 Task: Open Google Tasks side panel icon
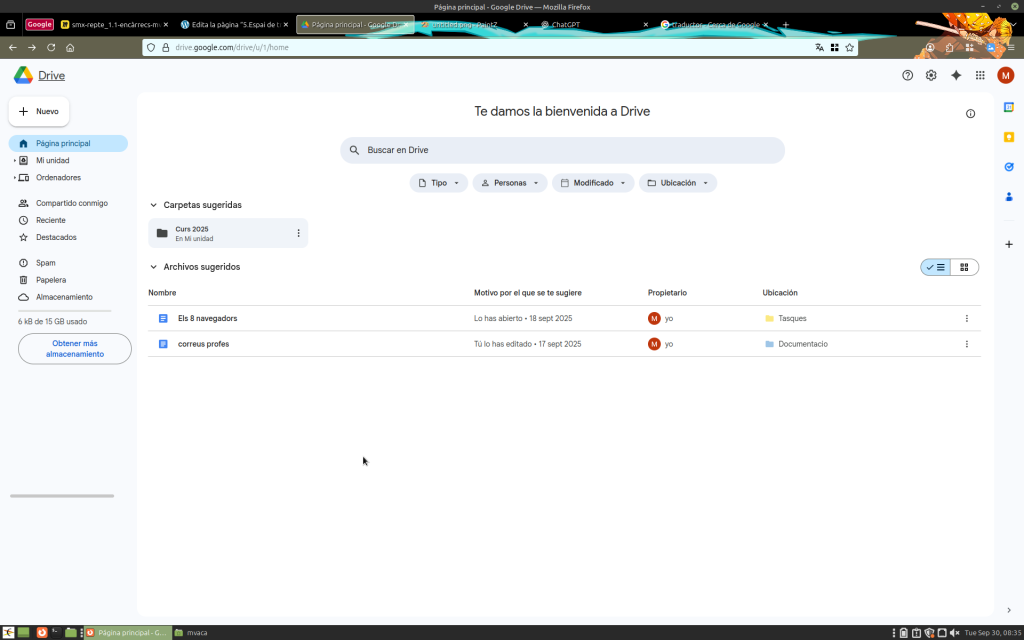point(1009,167)
